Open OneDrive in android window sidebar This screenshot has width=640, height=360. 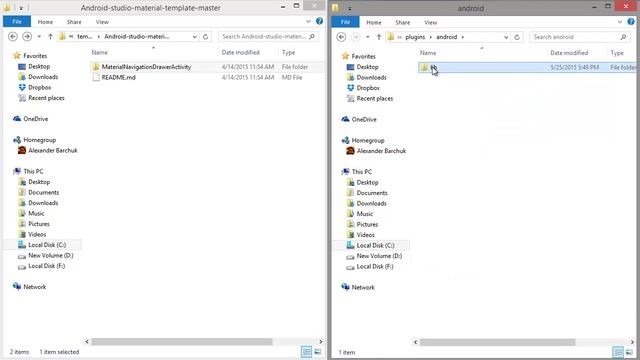click(364, 119)
